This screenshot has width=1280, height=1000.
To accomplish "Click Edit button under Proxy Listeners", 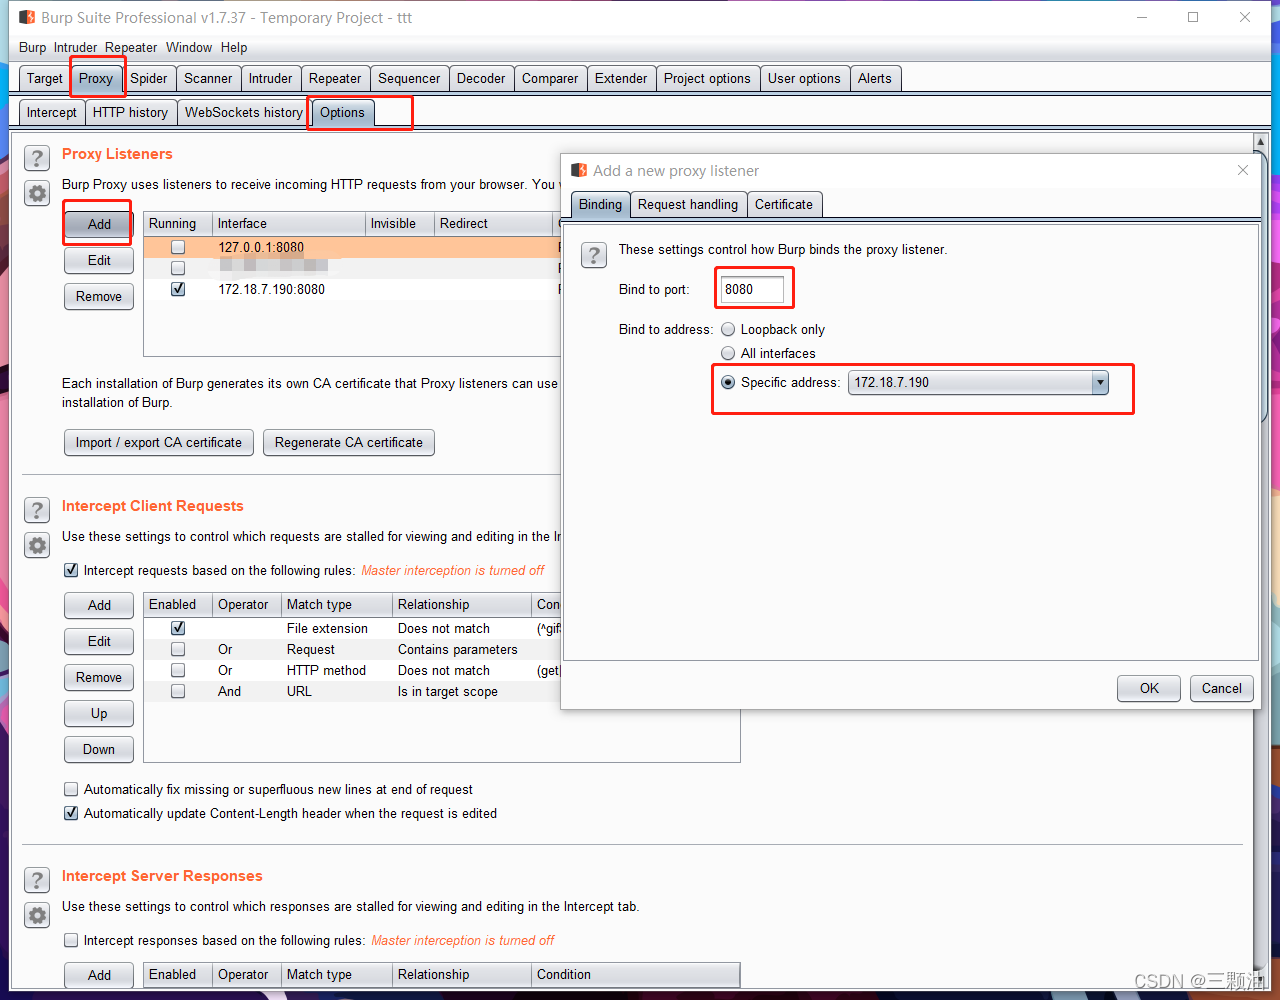I will tap(99, 260).
